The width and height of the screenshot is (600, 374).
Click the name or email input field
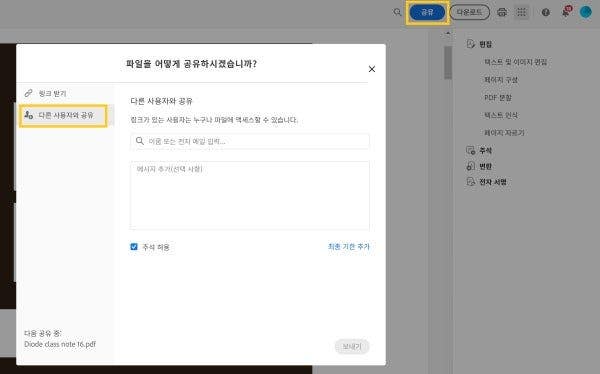tap(250, 141)
